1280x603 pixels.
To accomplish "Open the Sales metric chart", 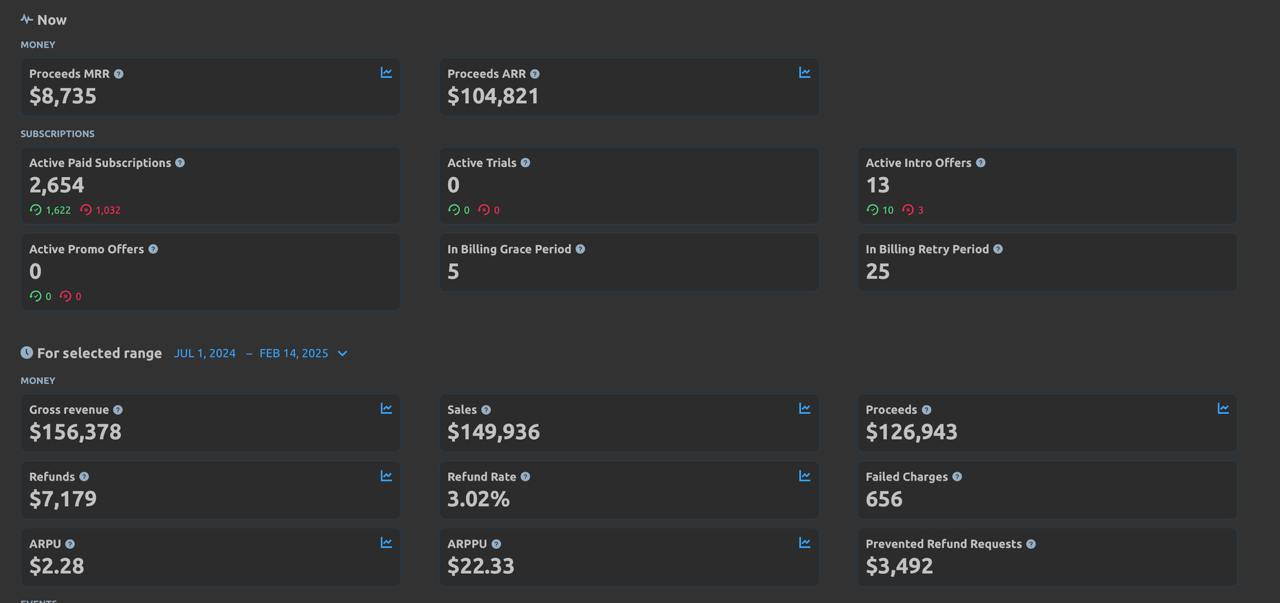I will click(804, 408).
